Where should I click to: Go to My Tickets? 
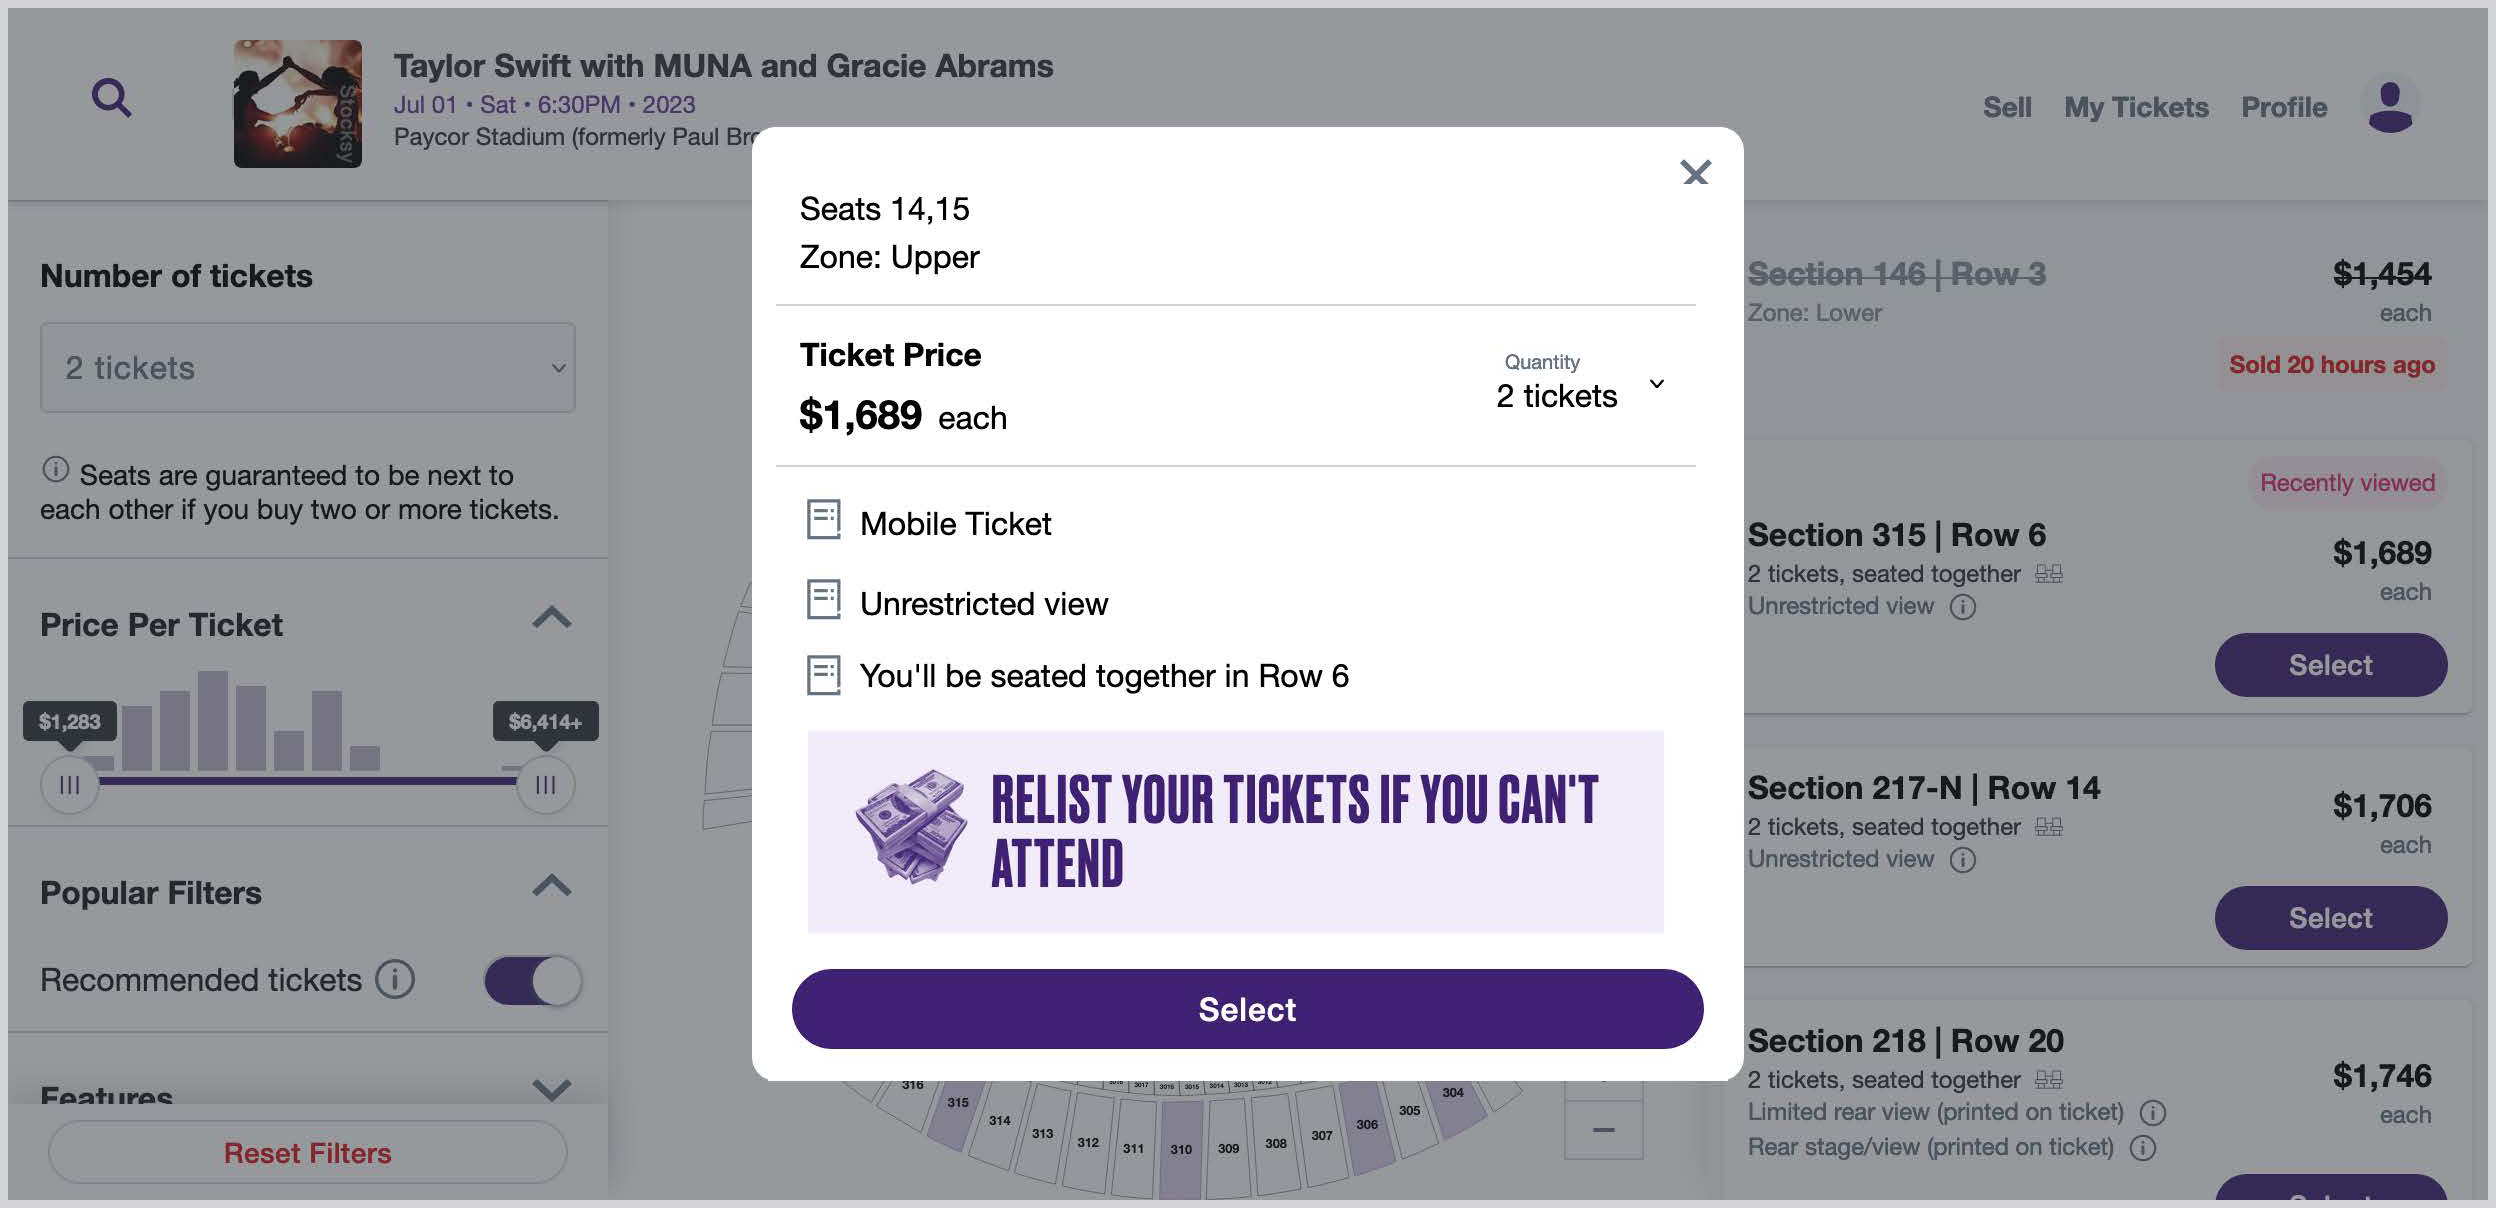pos(2136,108)
